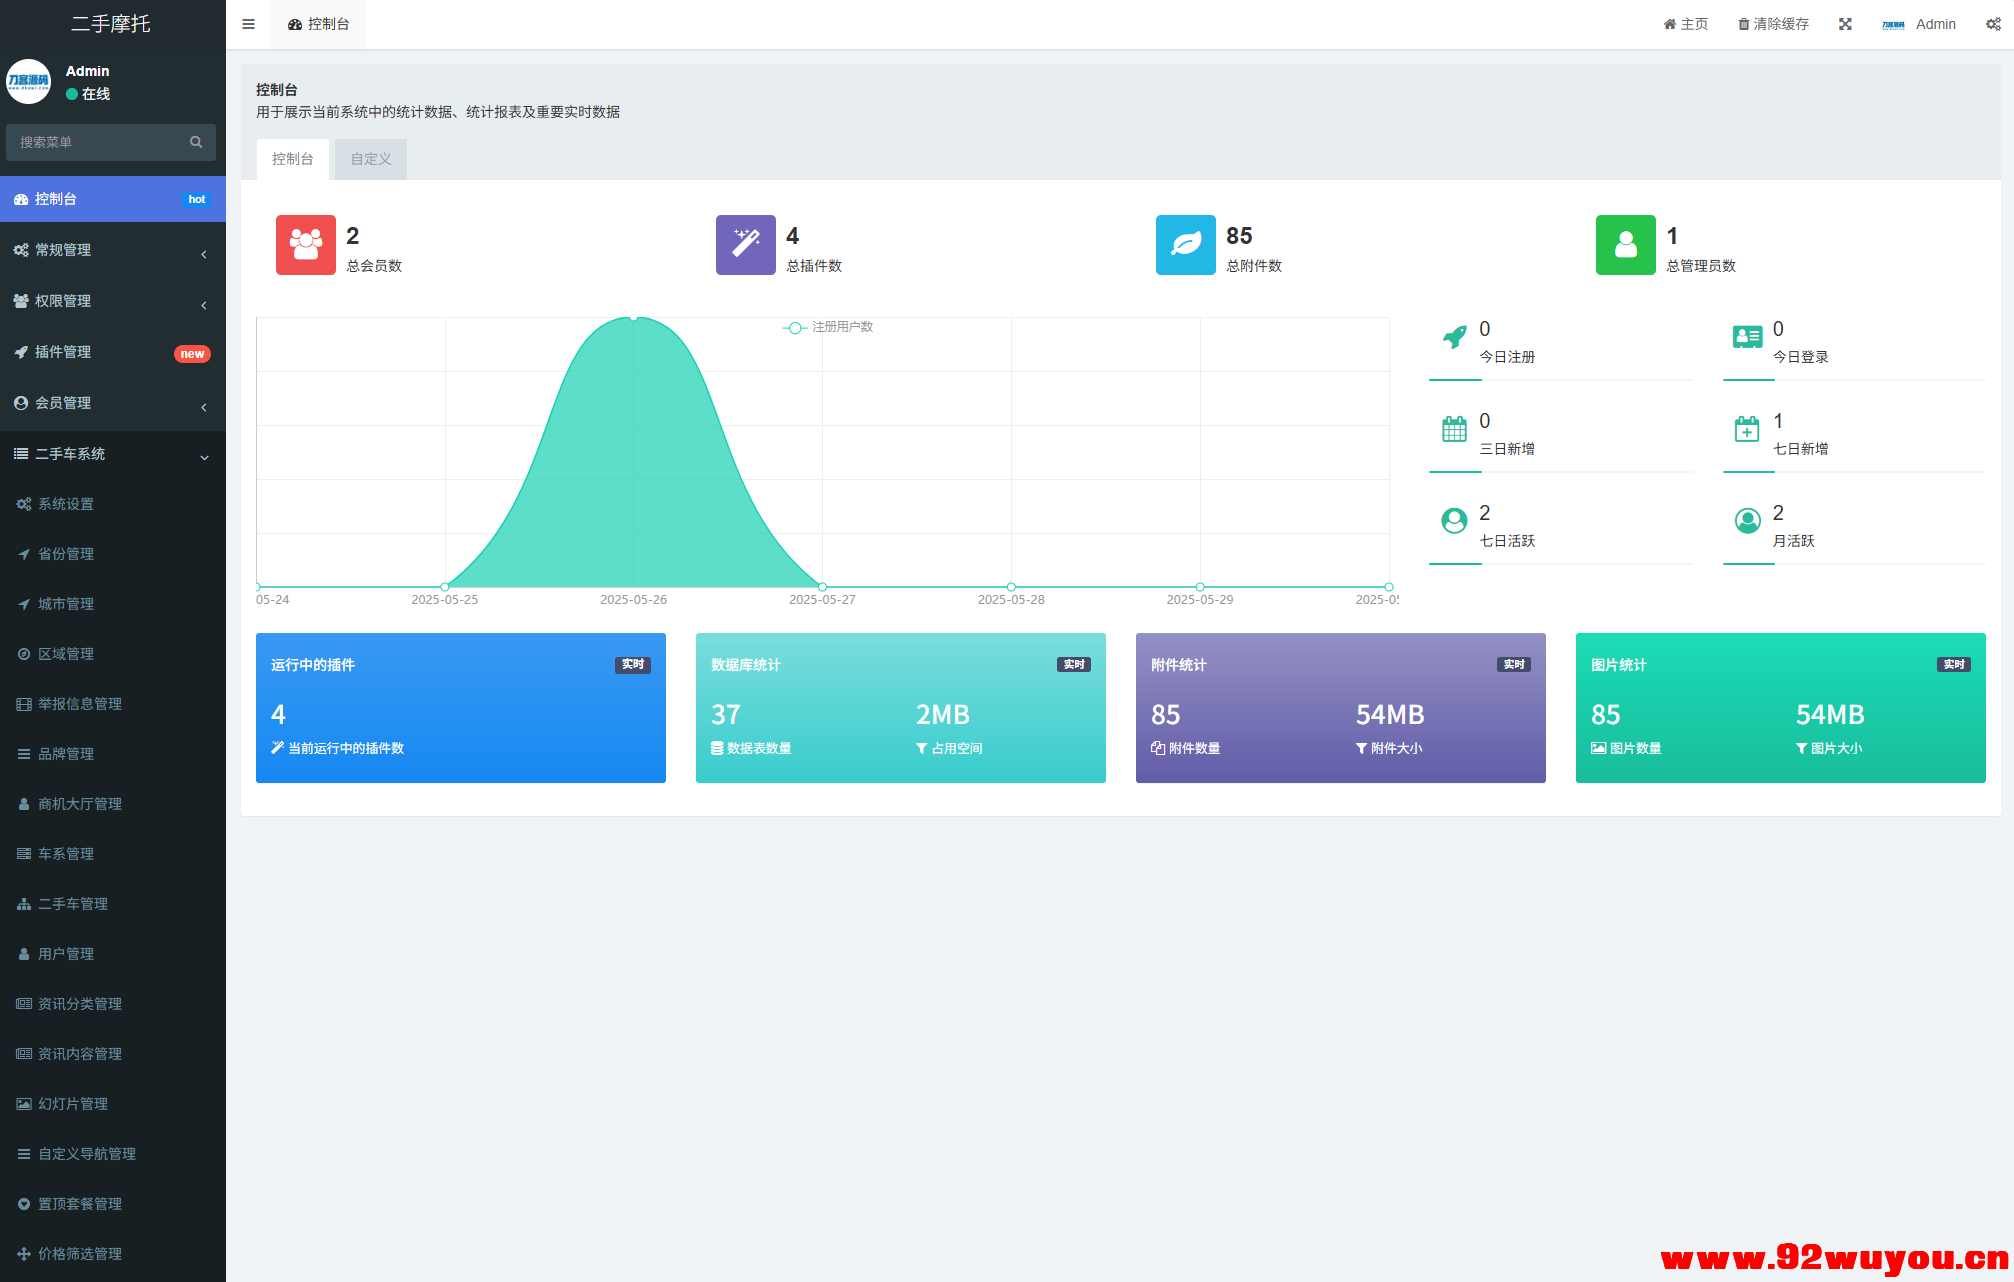This screenshot has height=1282, width=2014.
Task: Go to 主页 from top bar
Action: click(x=1686, y=24)
